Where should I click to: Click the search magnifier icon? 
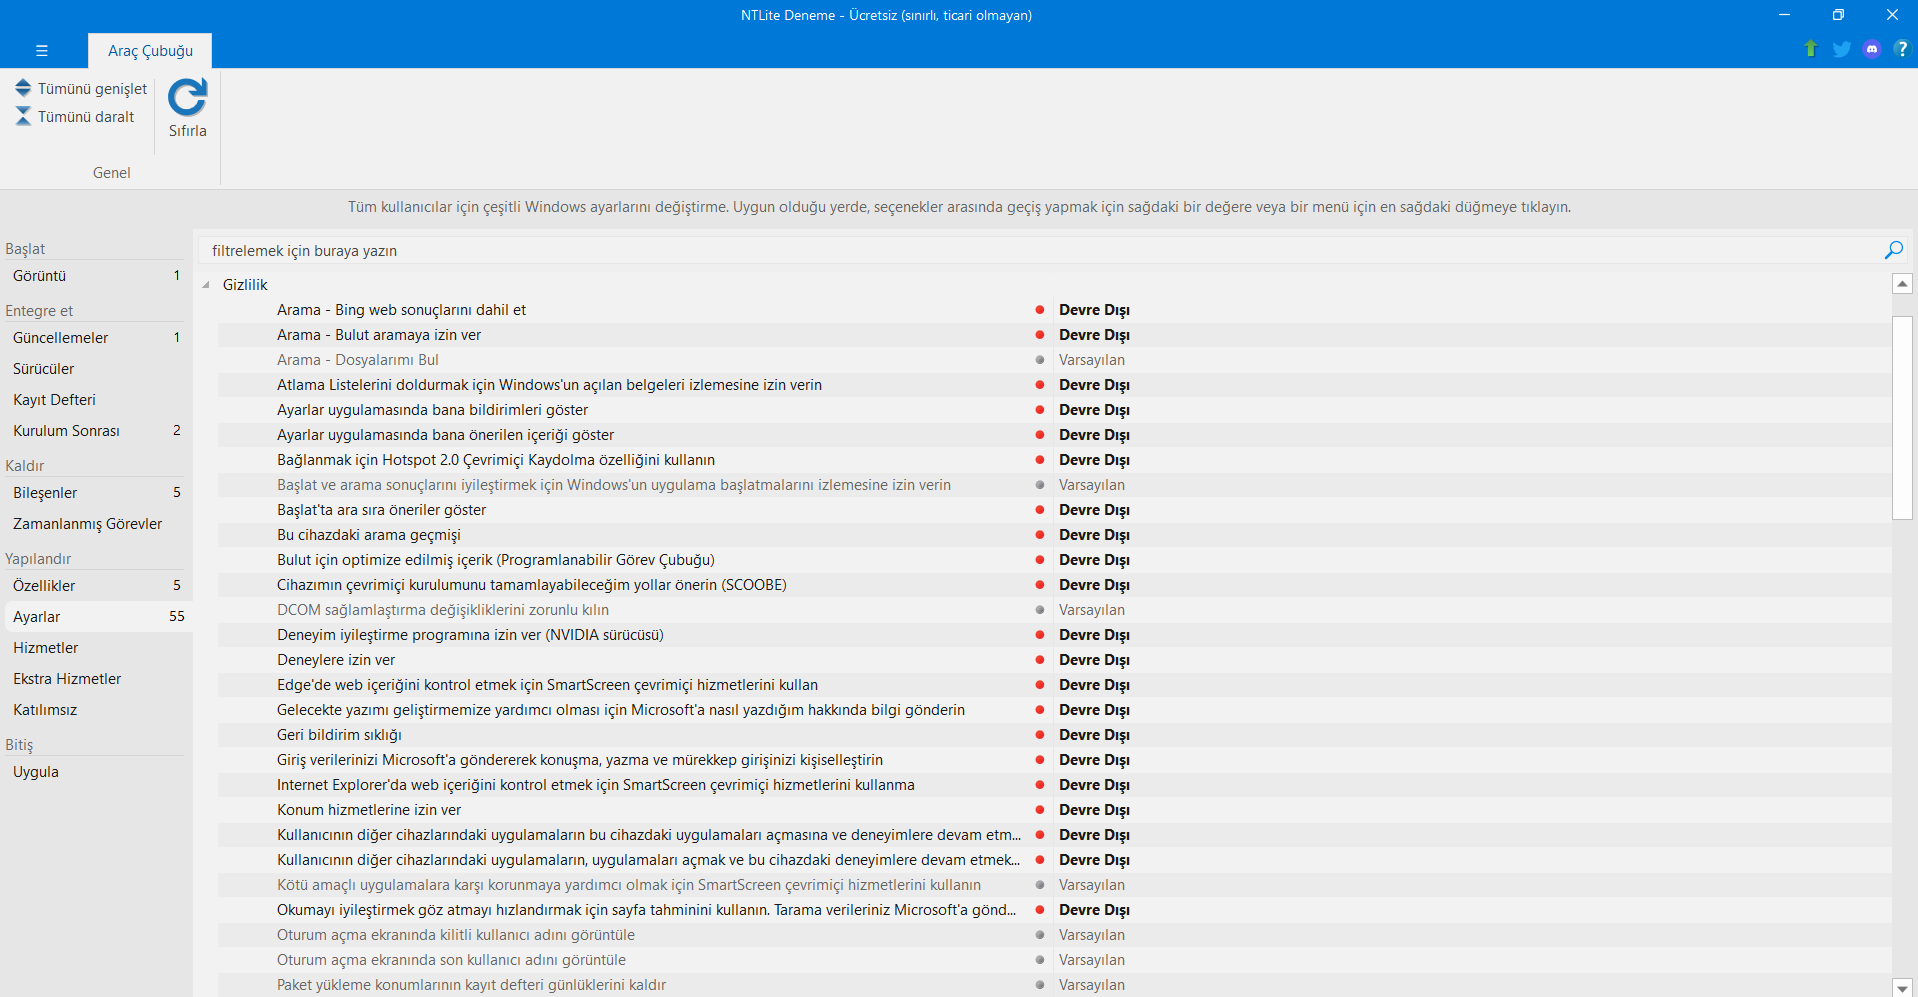click(x=1893, y=250)
